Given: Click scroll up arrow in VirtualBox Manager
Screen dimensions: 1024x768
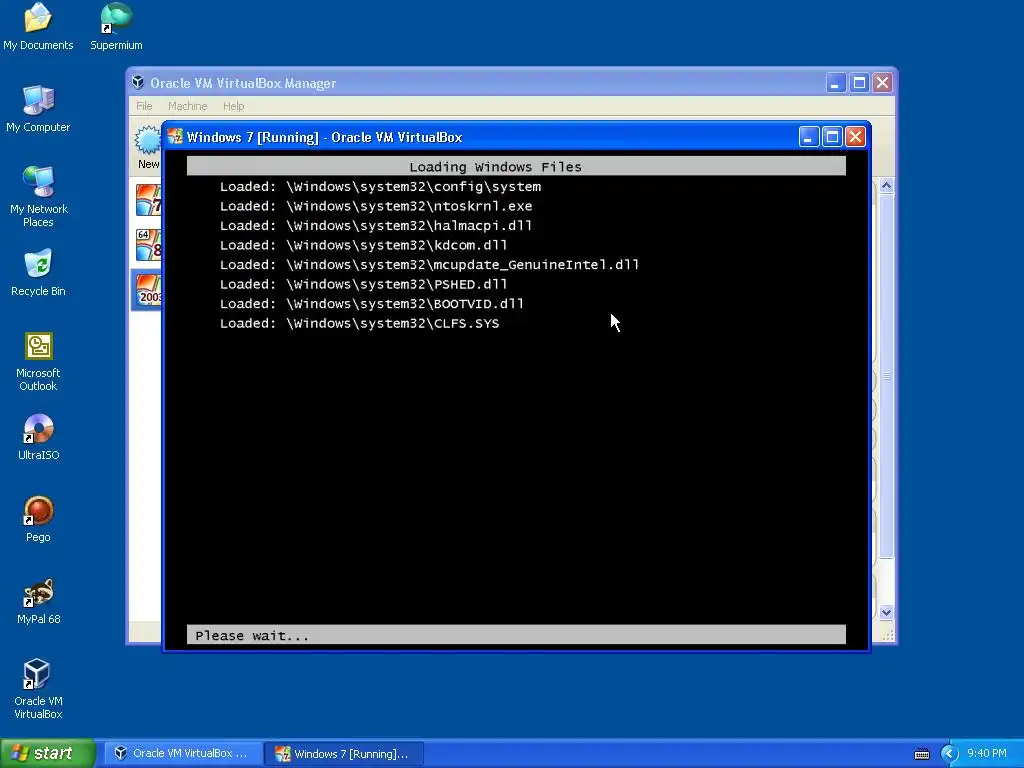Looking at the screenshot, I should coord(886,185).
